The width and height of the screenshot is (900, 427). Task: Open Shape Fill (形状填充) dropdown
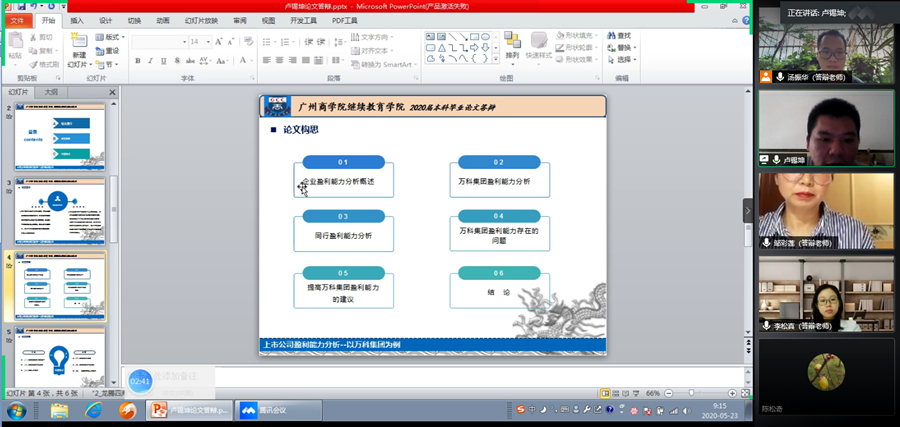coord(577,36)
